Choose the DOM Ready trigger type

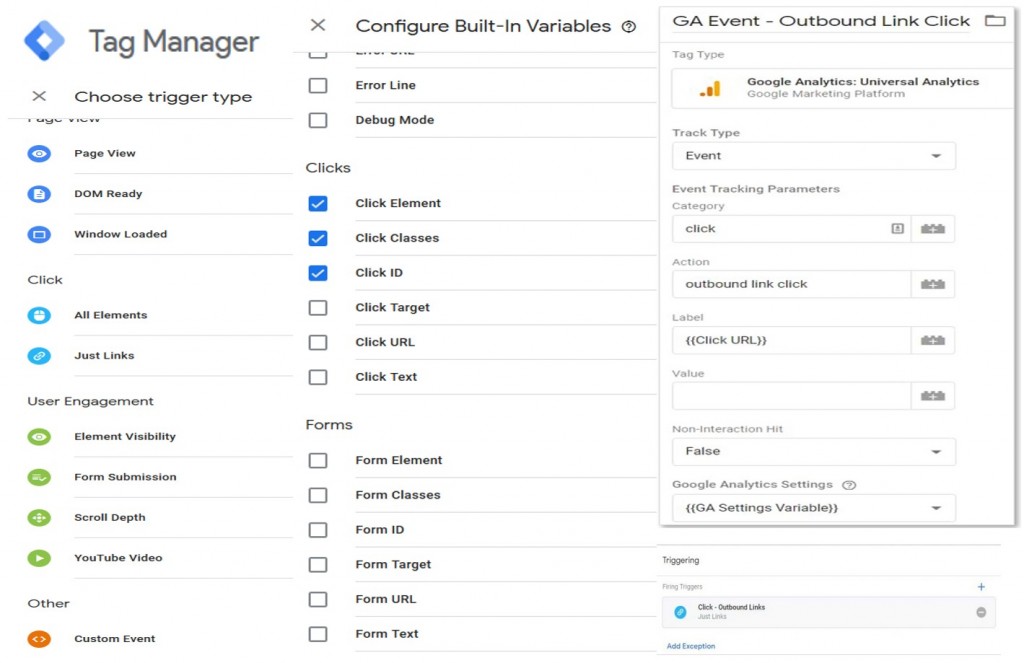tap(108, 194)
